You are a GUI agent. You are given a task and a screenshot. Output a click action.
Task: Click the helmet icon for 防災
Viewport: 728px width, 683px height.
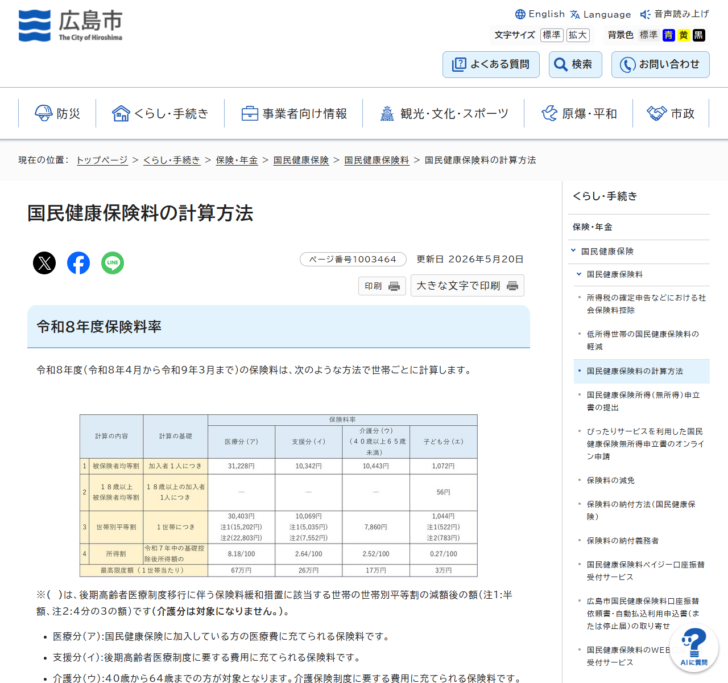tap(44, 113)
